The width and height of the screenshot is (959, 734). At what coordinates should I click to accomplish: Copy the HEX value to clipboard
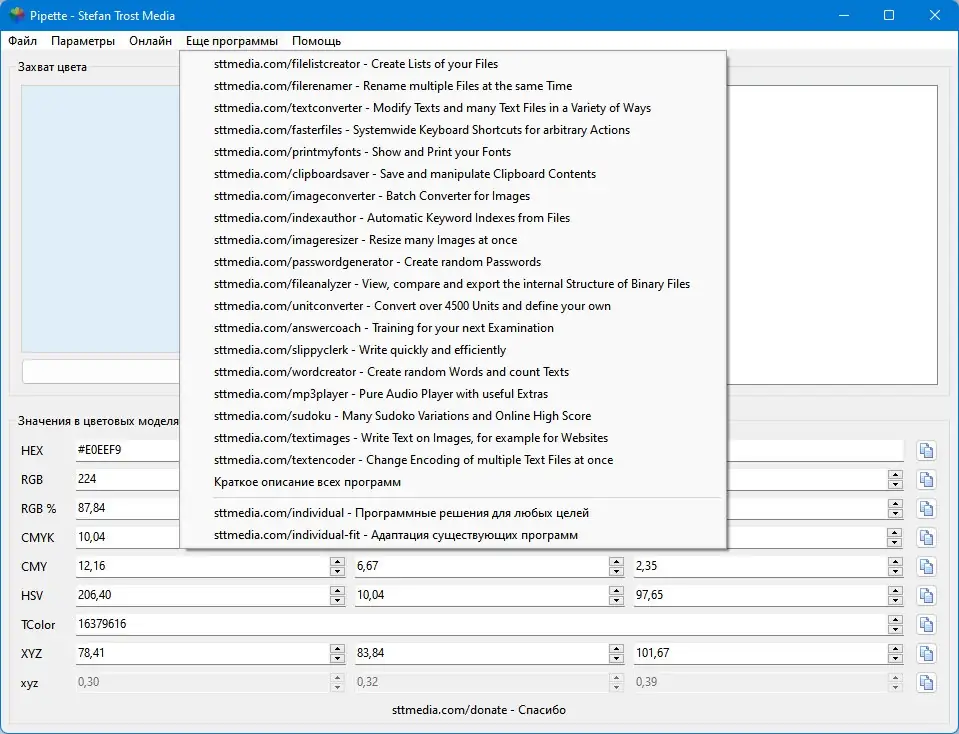[x=927, y=451]
